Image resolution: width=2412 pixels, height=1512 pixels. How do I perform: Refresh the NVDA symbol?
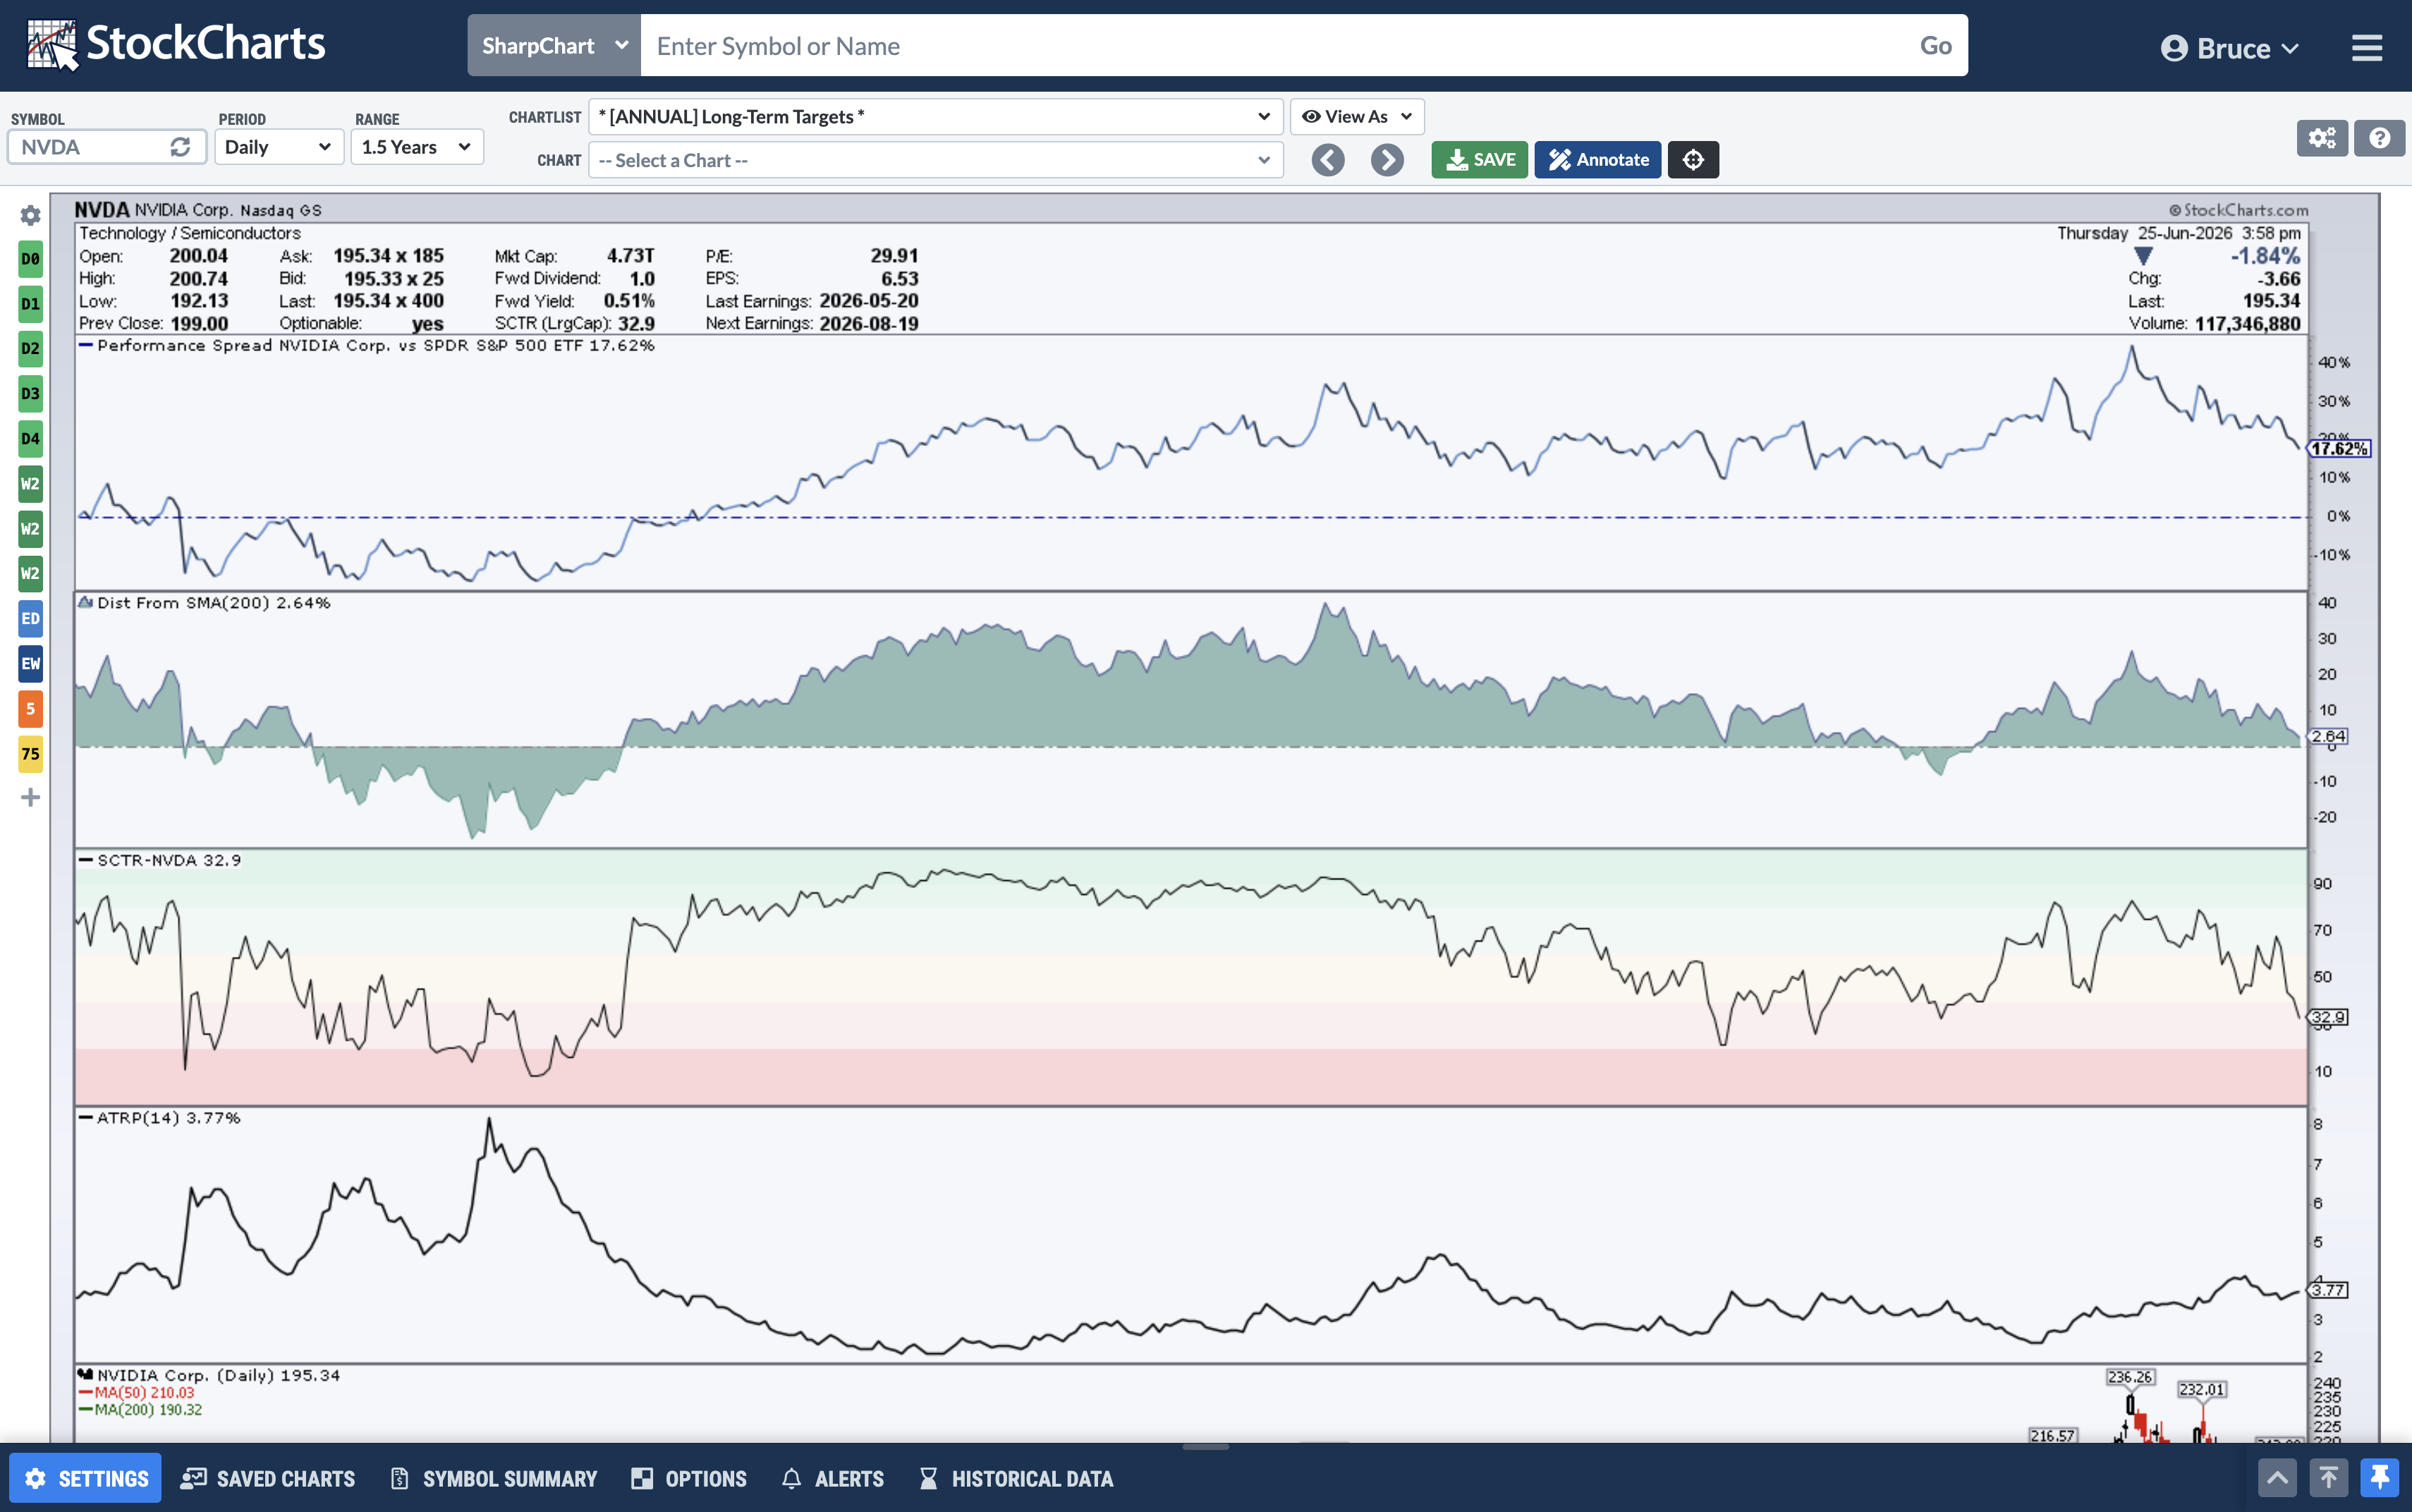tap(180, 147)
